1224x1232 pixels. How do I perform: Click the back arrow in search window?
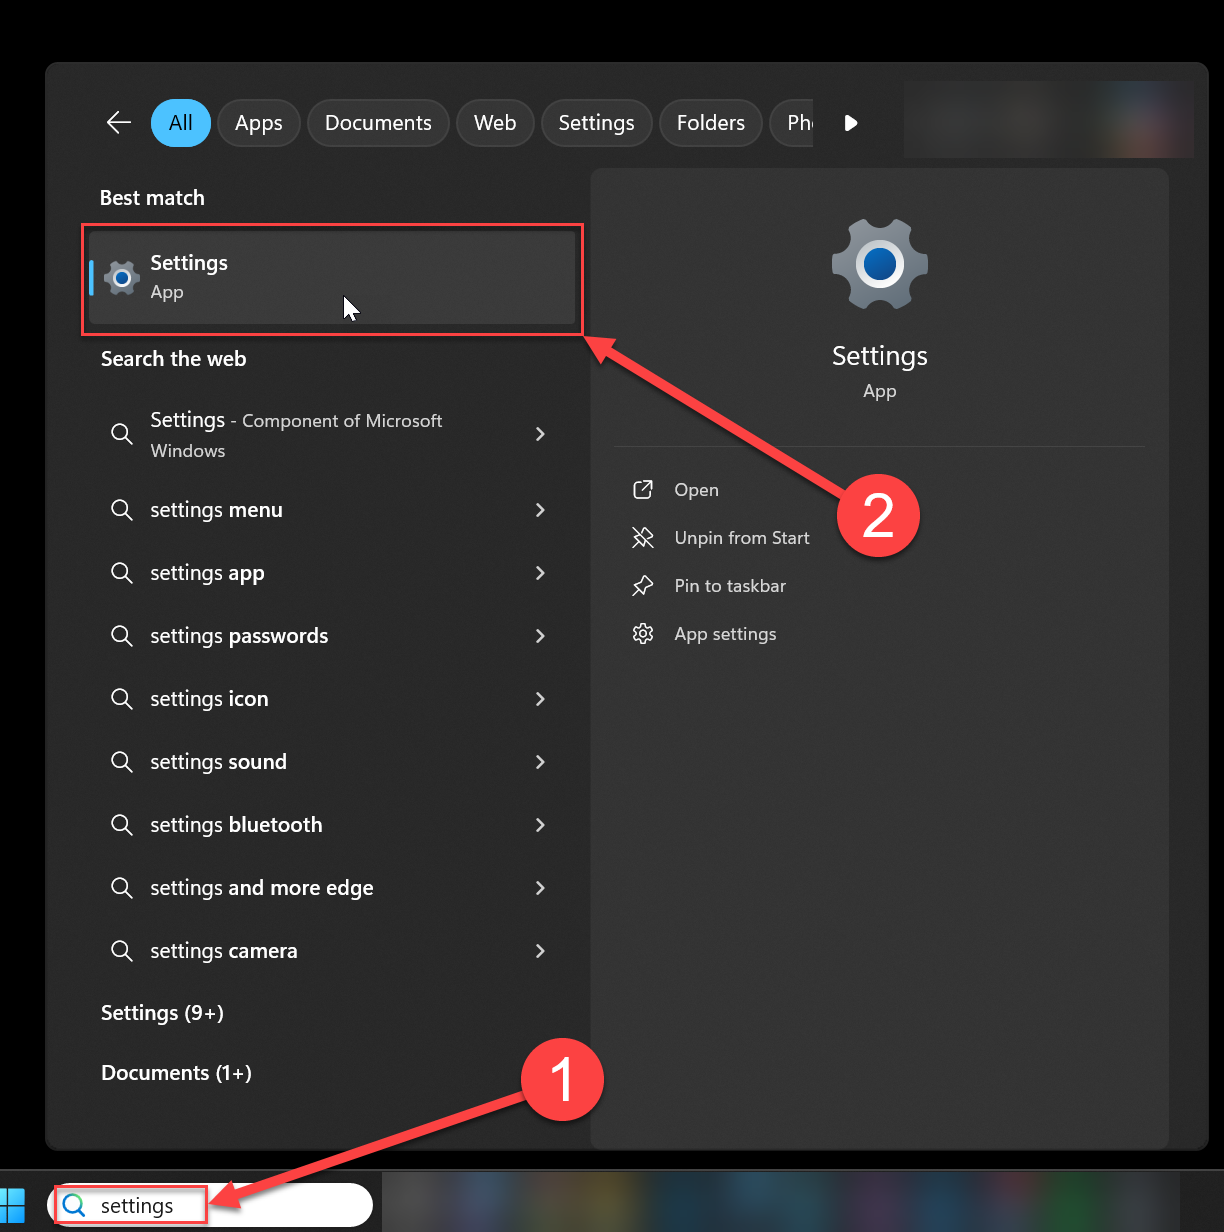tap(118, 122)
